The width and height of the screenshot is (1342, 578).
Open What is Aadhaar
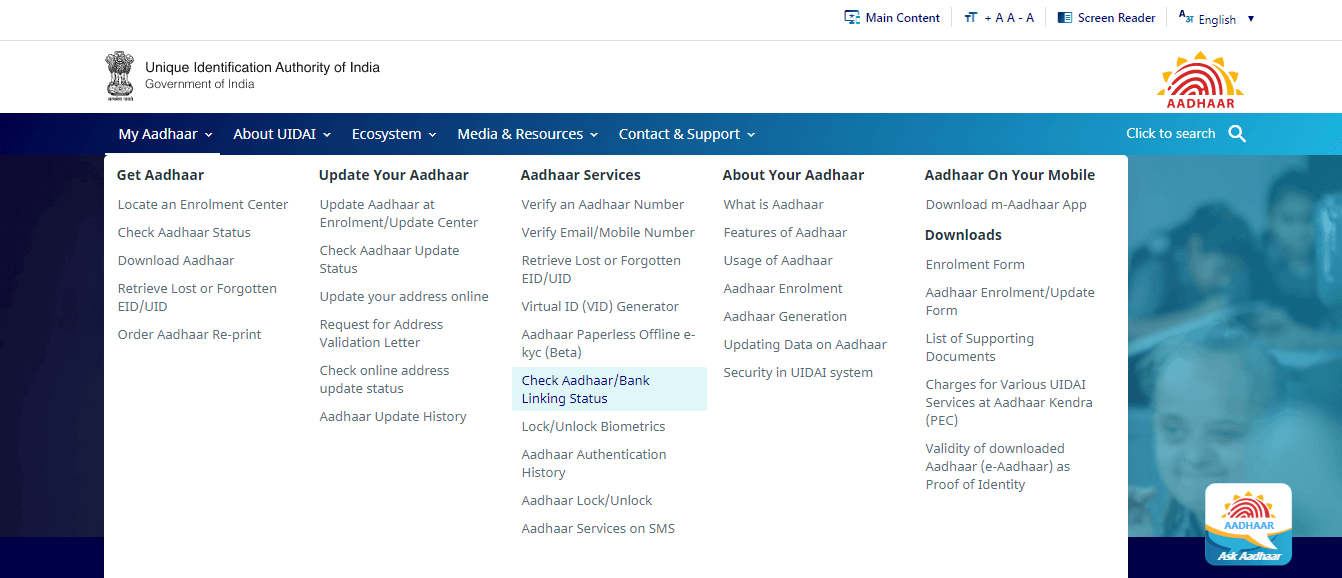point(773,204)
